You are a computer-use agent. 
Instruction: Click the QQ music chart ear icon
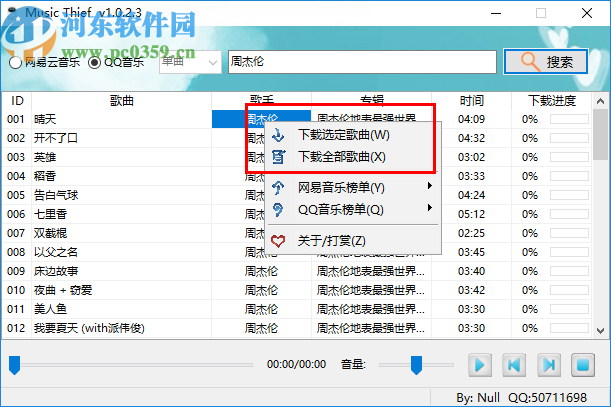(x=278, y=210)
